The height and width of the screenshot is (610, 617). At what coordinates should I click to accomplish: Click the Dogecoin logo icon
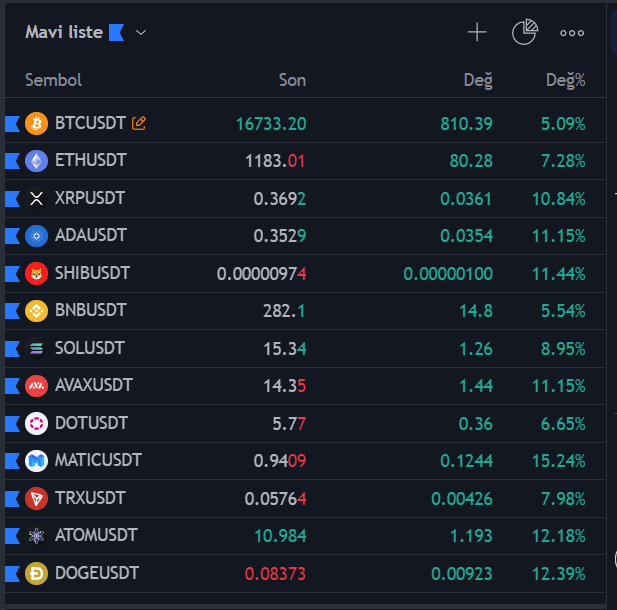coord(37,574)
